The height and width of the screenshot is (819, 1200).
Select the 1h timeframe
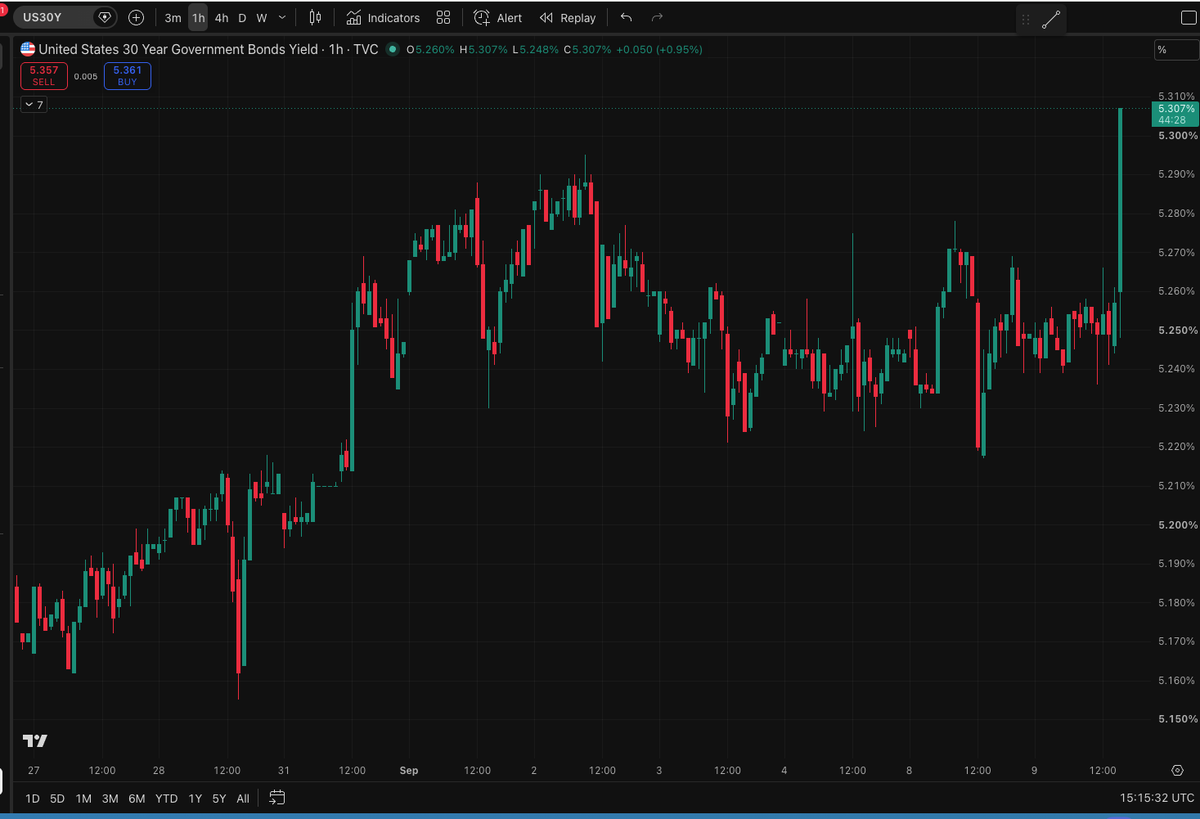click(198, 18)
